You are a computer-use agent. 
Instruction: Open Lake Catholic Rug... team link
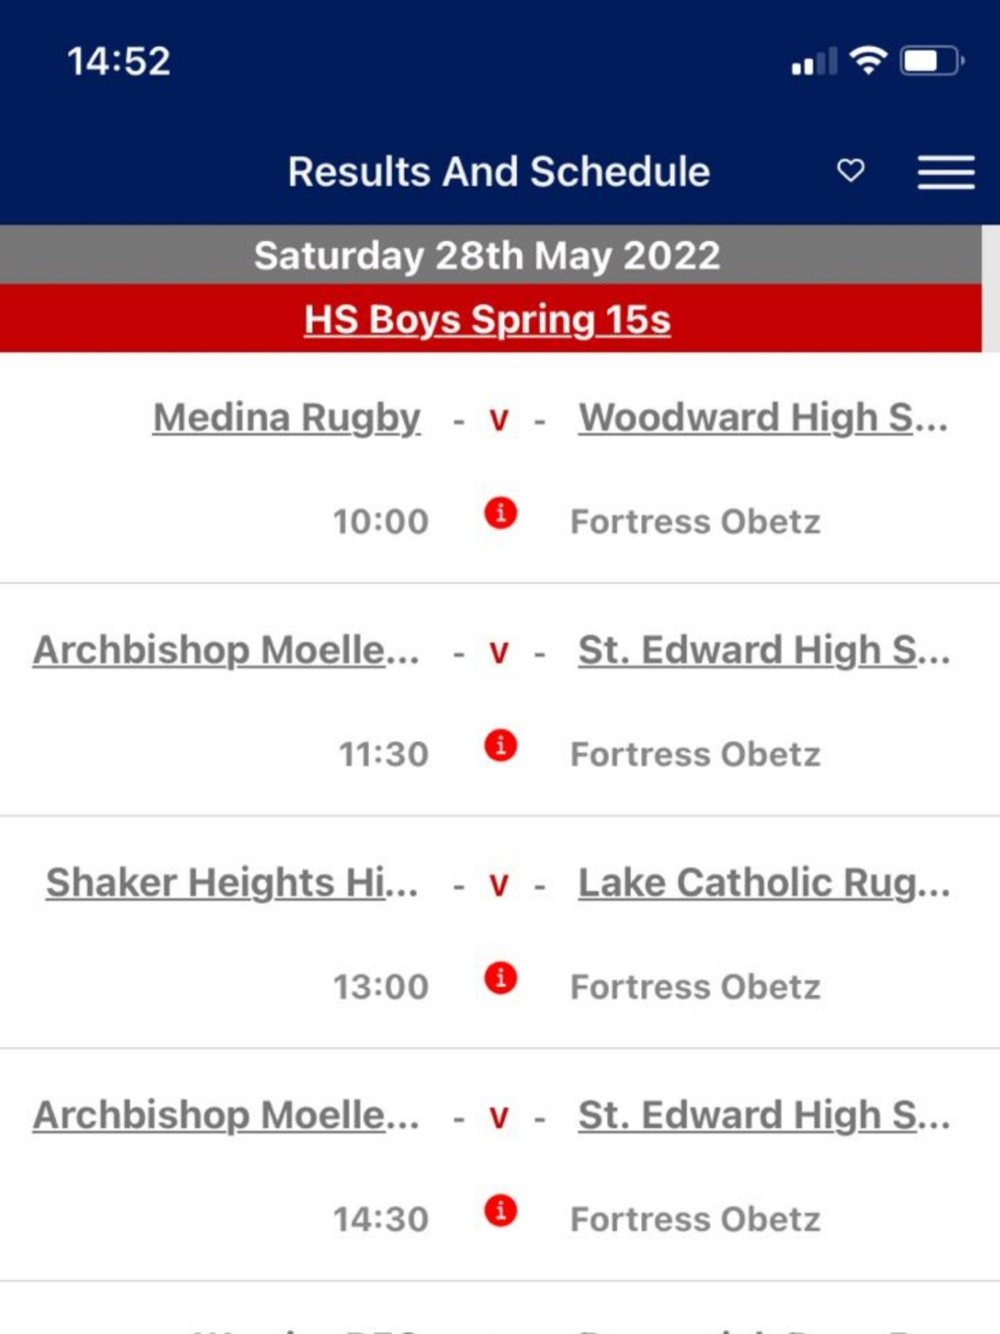(x=763, y=883)
